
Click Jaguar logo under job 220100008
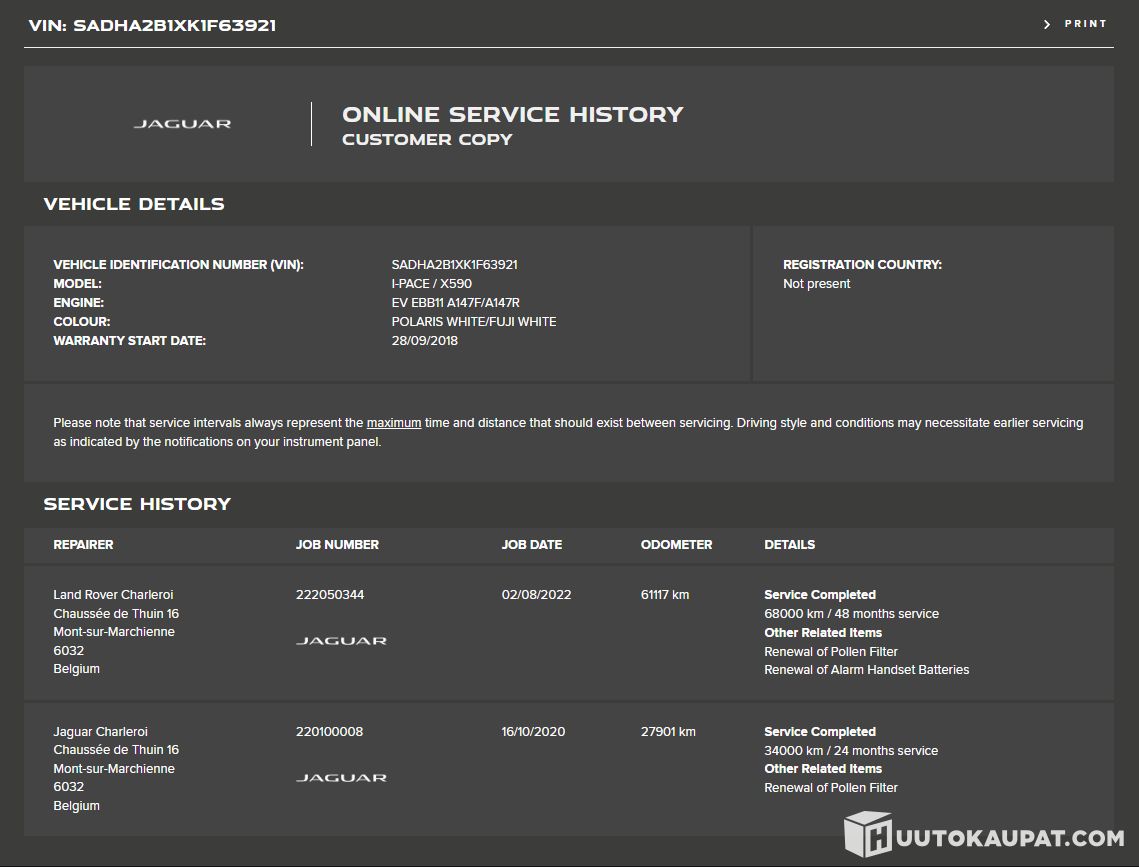tap(341, 778)
